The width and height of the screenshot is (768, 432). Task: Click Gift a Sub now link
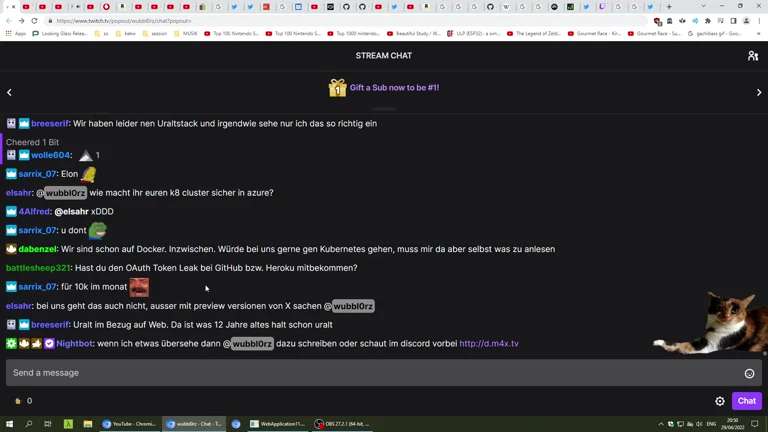394,88
